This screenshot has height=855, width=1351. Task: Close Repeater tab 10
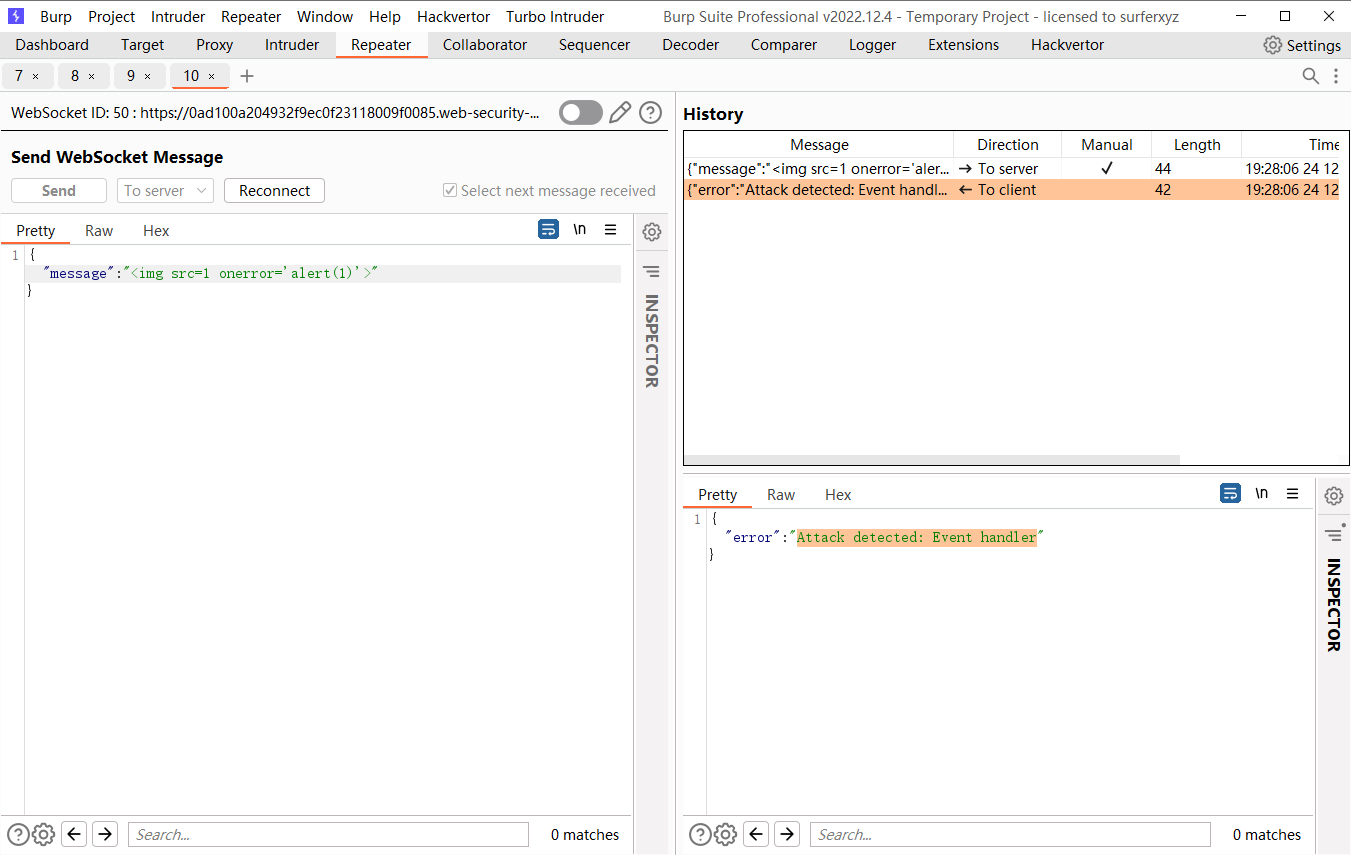[211, 76]
